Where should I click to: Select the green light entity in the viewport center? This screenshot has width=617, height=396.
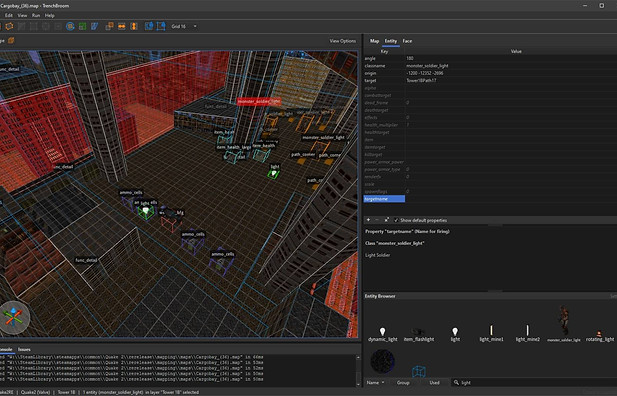tap(273, 173)
